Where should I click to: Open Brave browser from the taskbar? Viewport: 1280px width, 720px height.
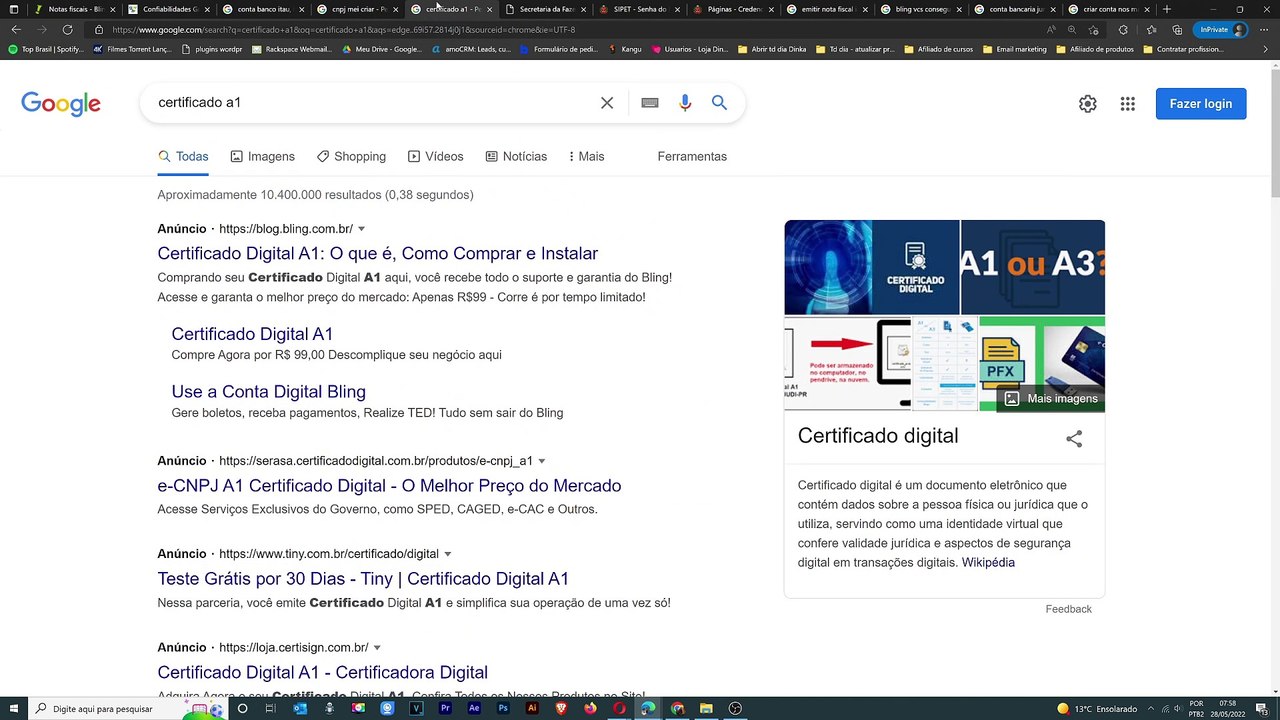tap(561, 709)
